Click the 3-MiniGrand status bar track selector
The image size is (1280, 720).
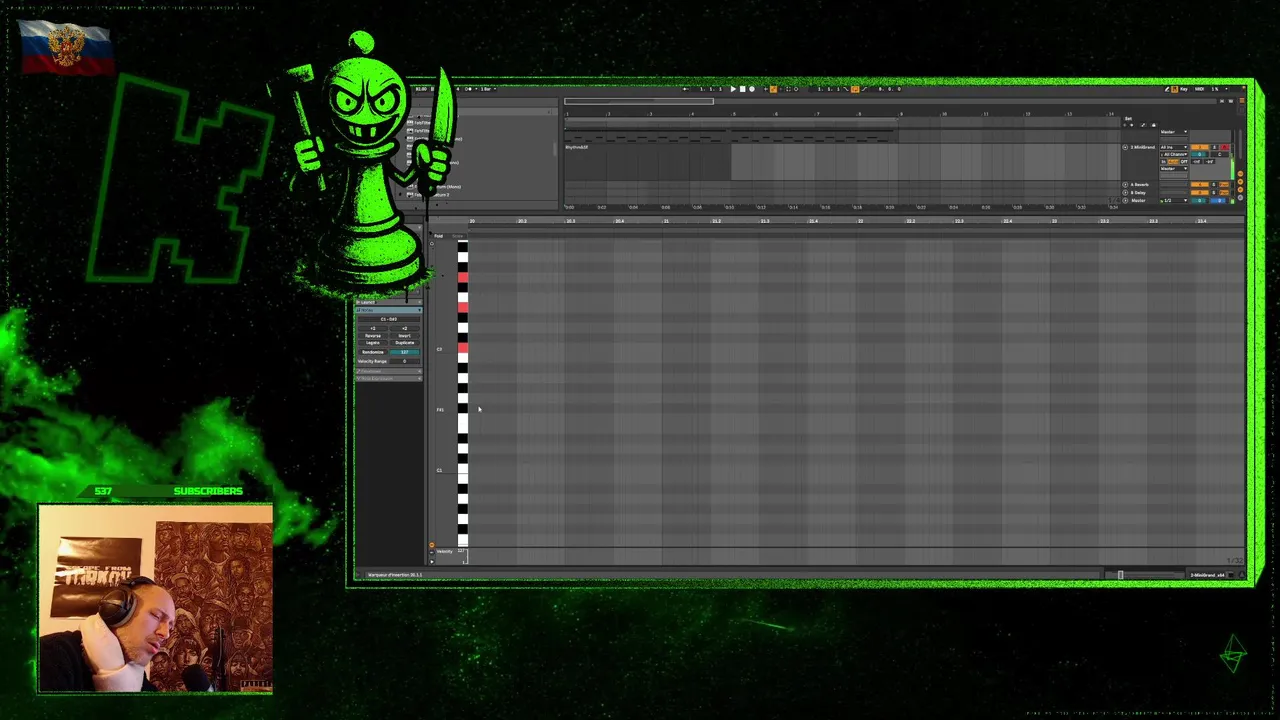click(1207, 575)
